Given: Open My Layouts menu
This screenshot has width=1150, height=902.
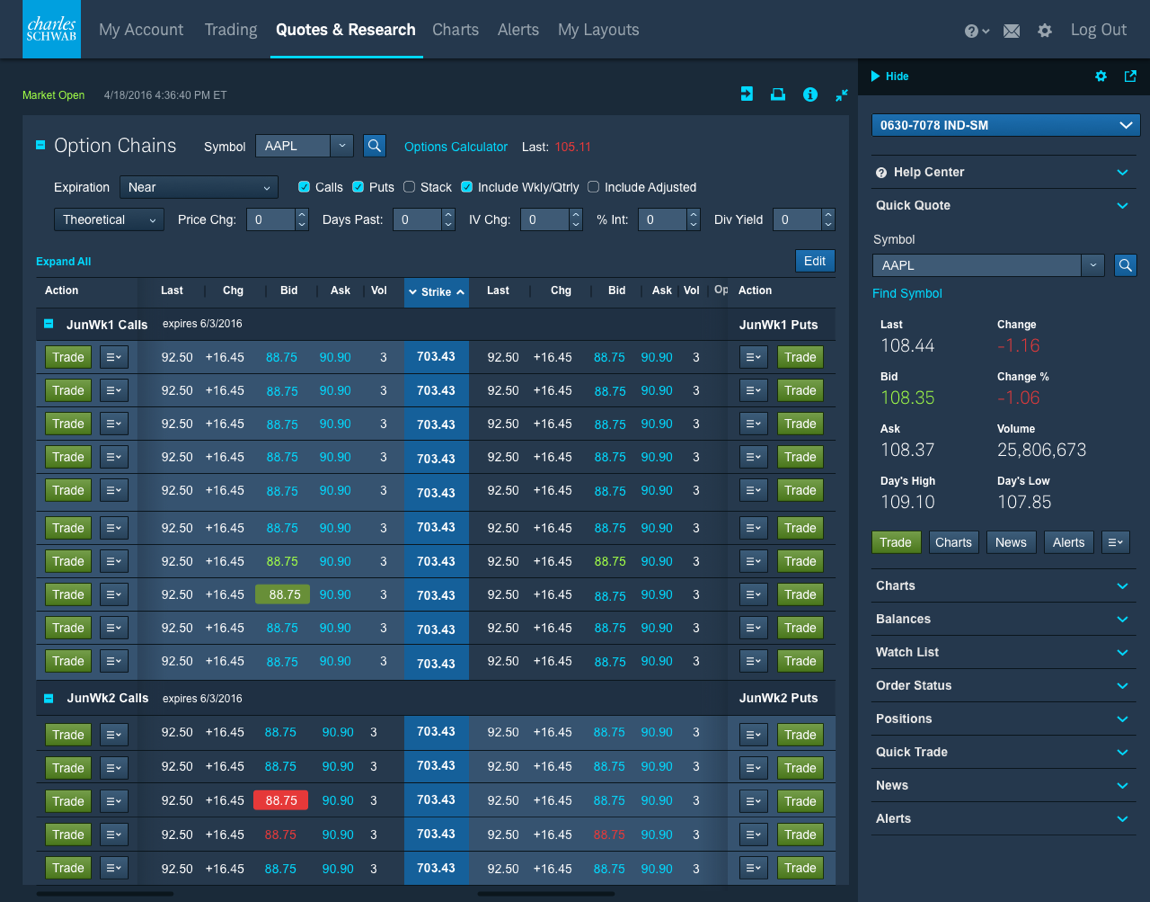Looking at the screenshot, I should pyautogui.click(x=598, y=30).
